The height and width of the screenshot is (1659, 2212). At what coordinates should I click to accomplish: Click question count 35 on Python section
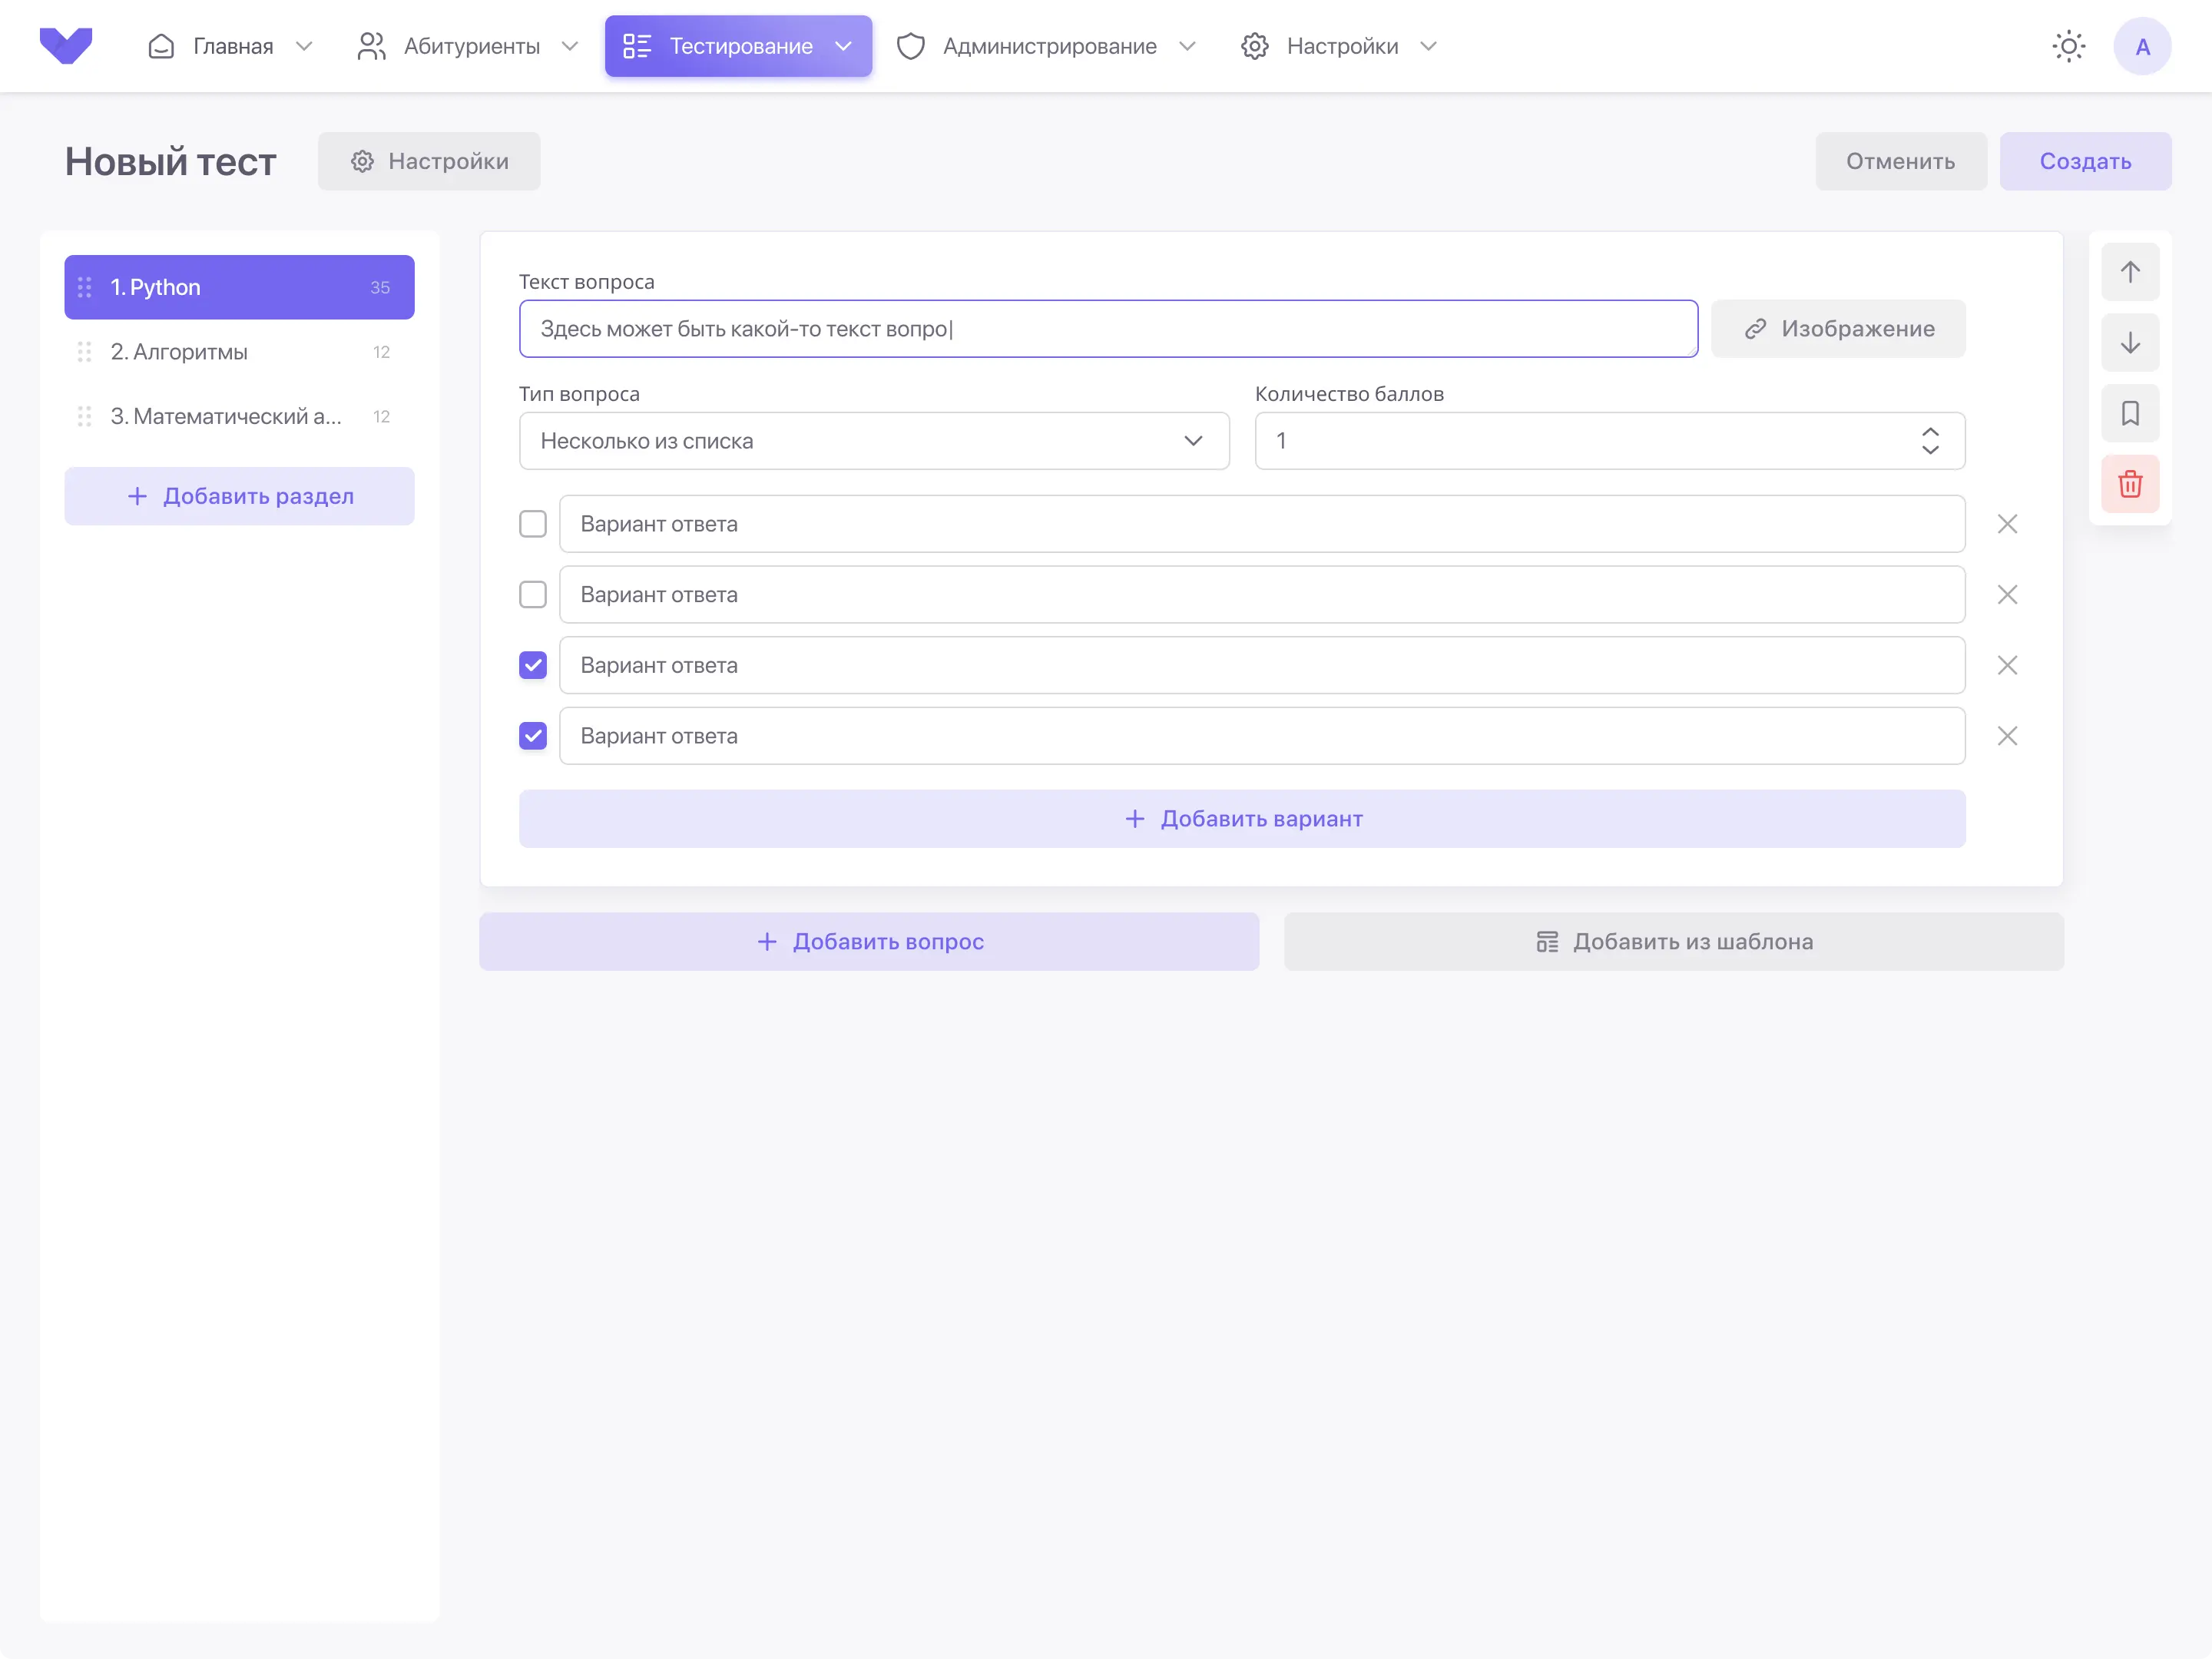point(380,287)
